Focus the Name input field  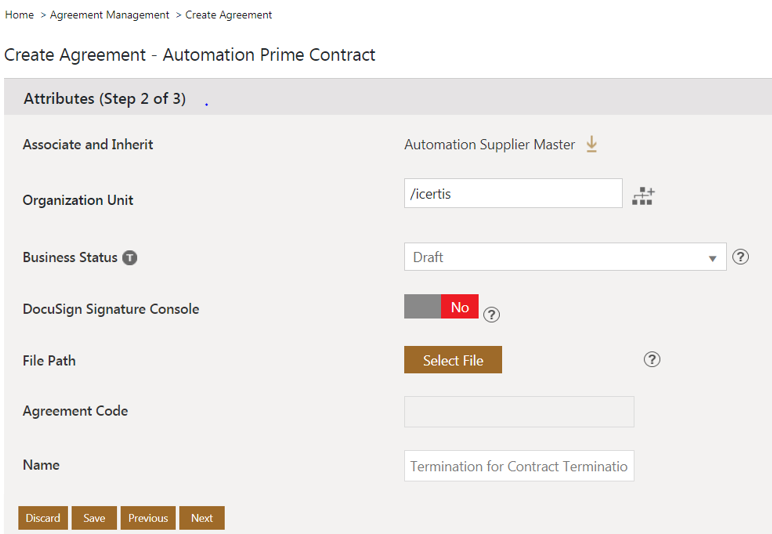click(x=518, y=466)
